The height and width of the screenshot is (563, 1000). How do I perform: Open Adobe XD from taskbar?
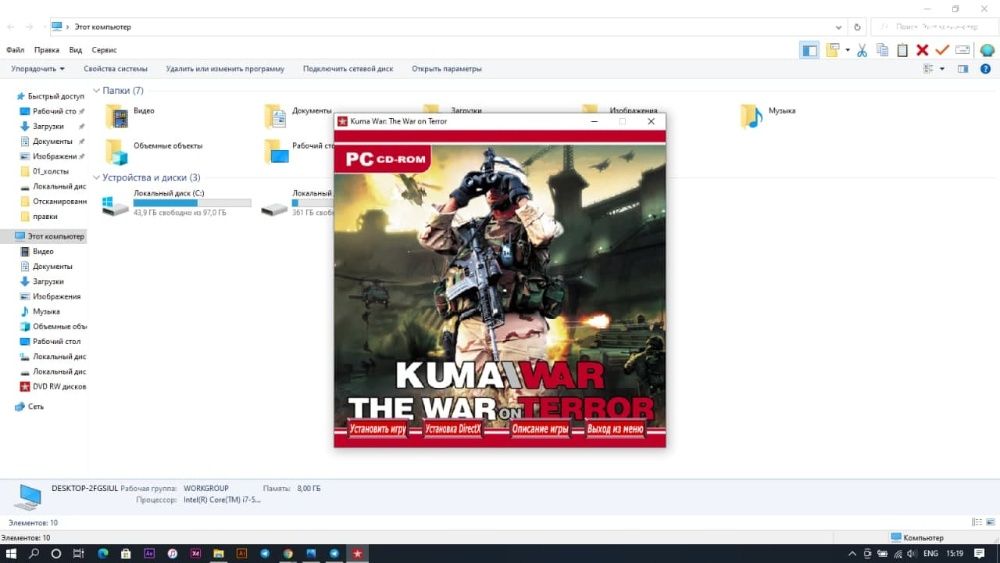point(195,553)
